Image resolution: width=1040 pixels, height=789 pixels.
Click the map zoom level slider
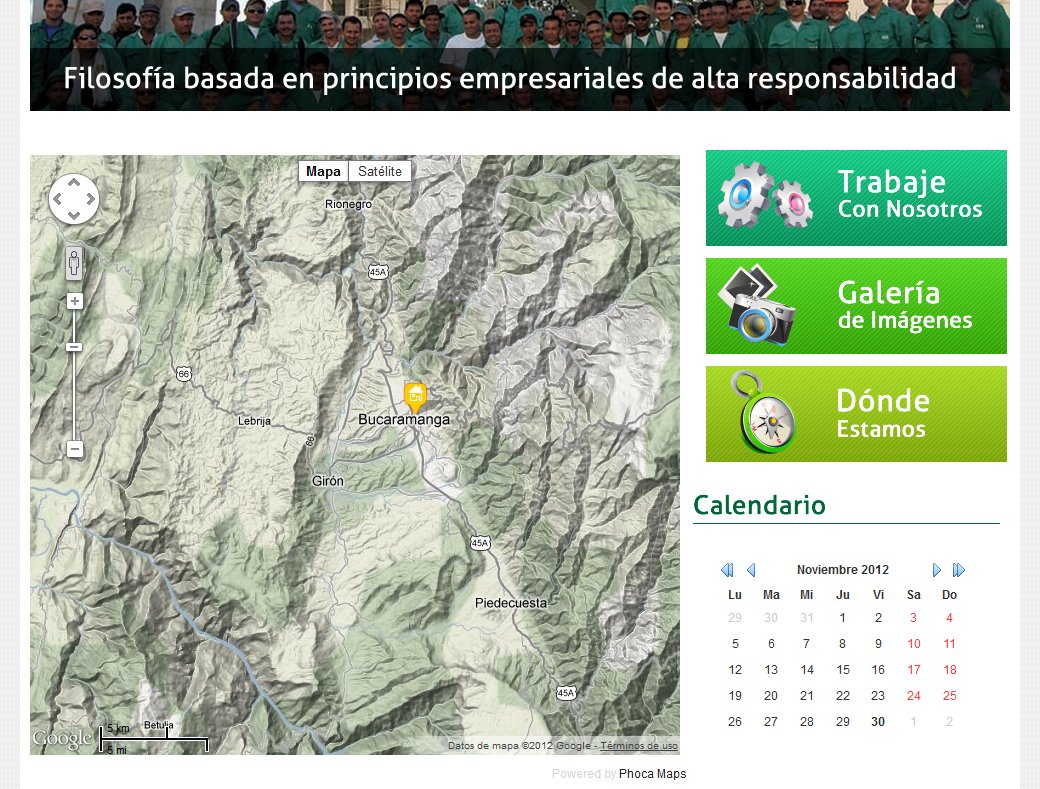[x=74, y=345]
